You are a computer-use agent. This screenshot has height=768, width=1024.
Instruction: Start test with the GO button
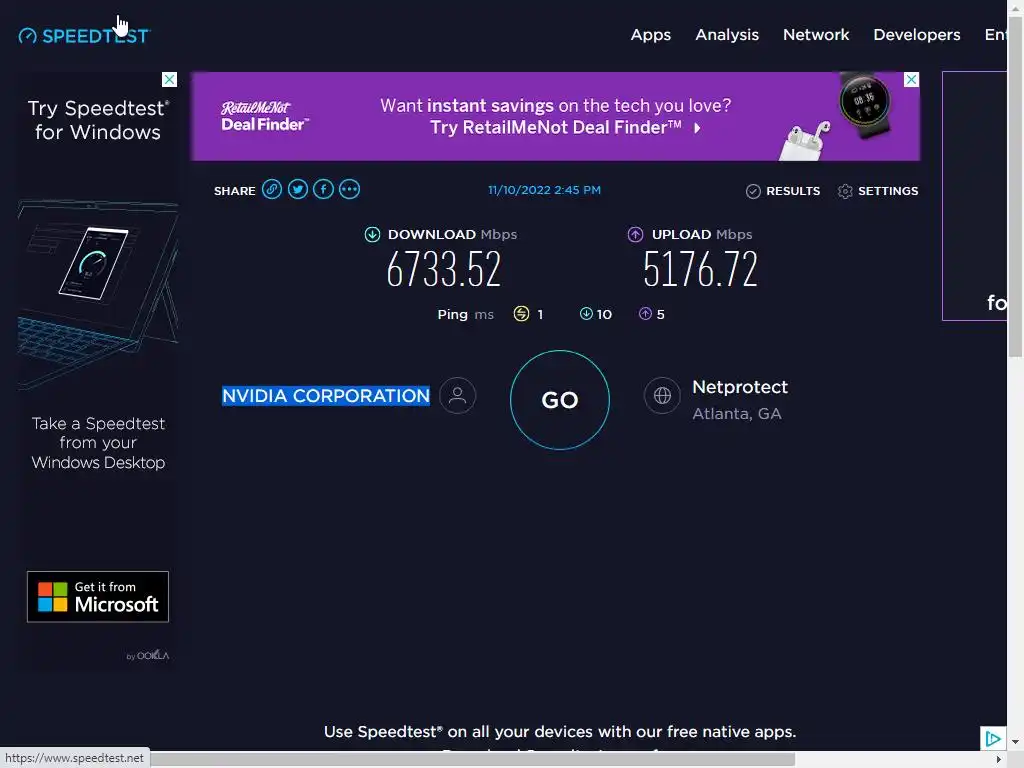560,400
